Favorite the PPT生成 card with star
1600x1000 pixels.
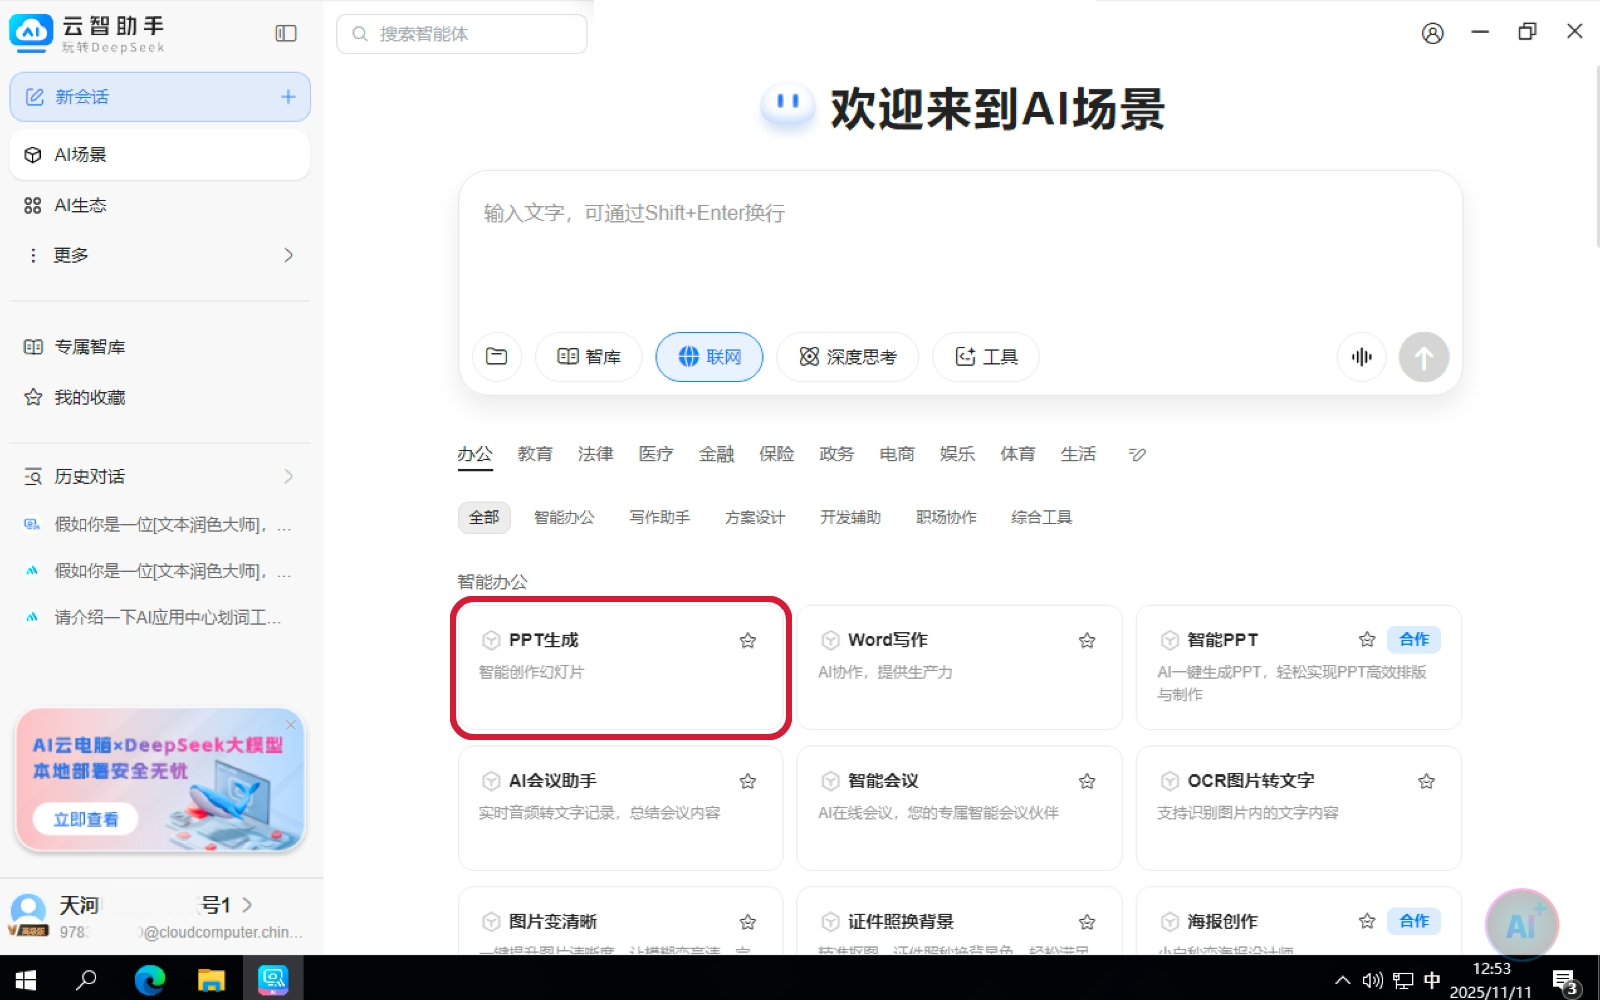(x=747, y=641)
